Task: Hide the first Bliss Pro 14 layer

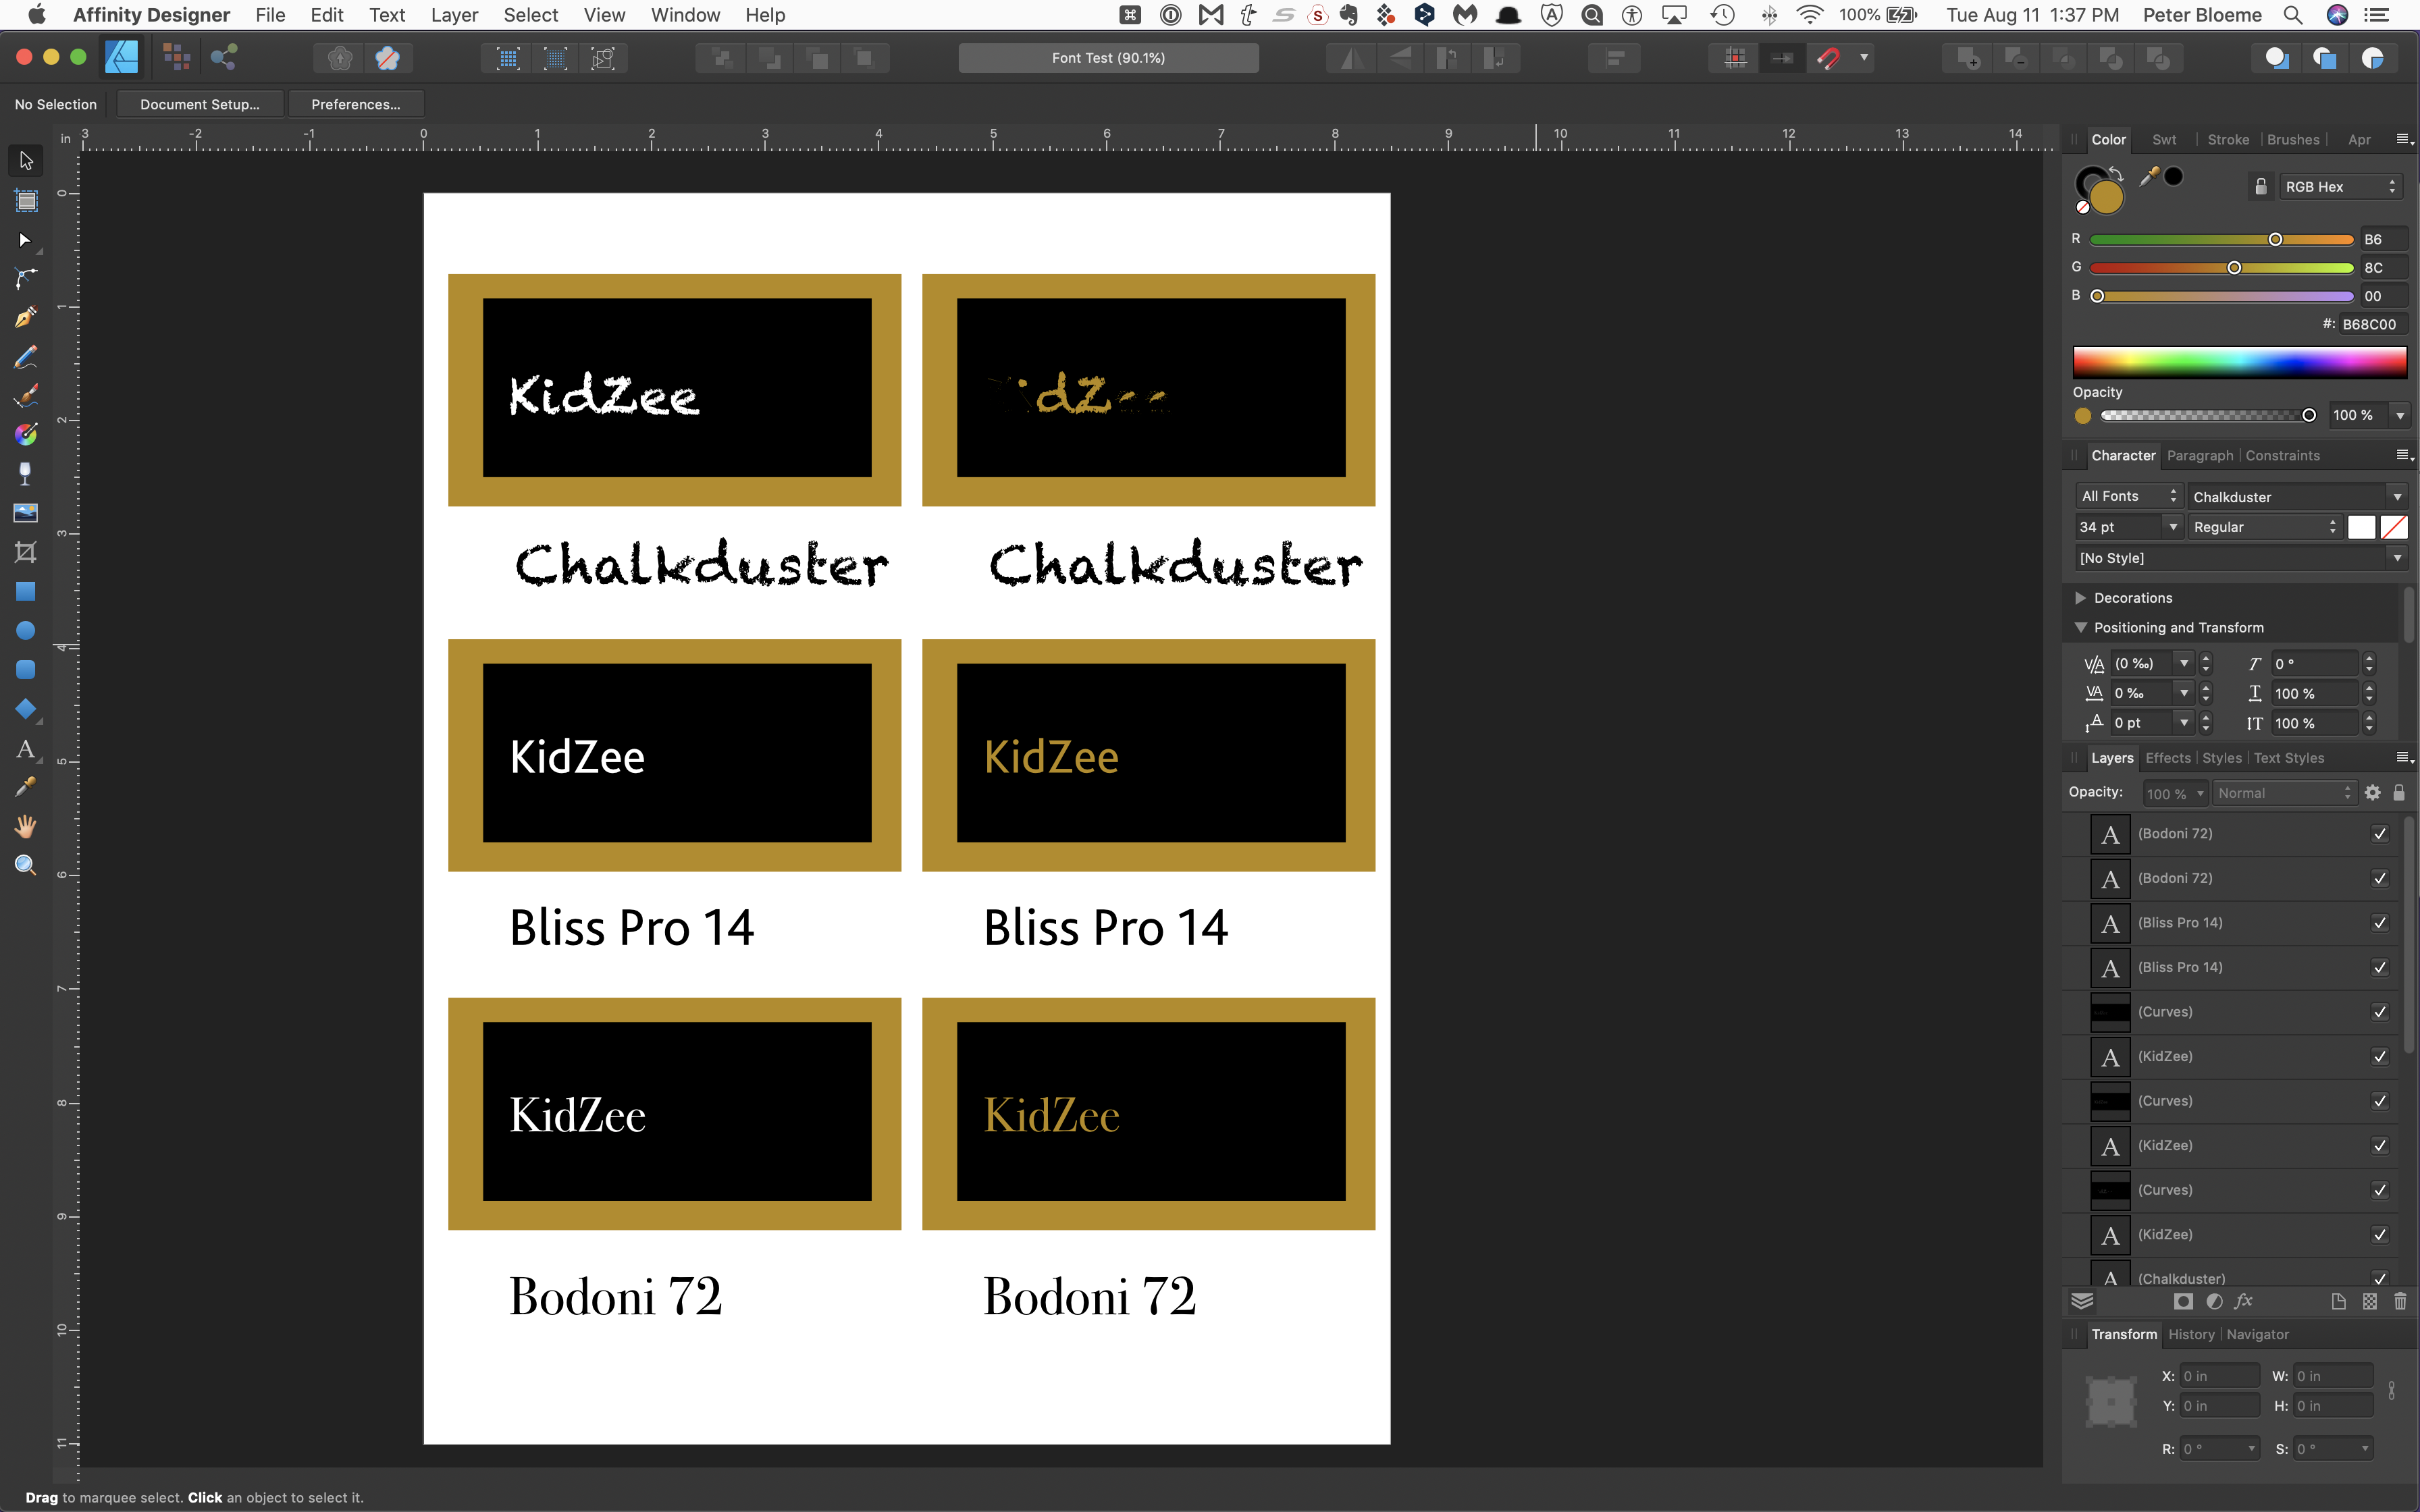Action: tap(2380, 923)
